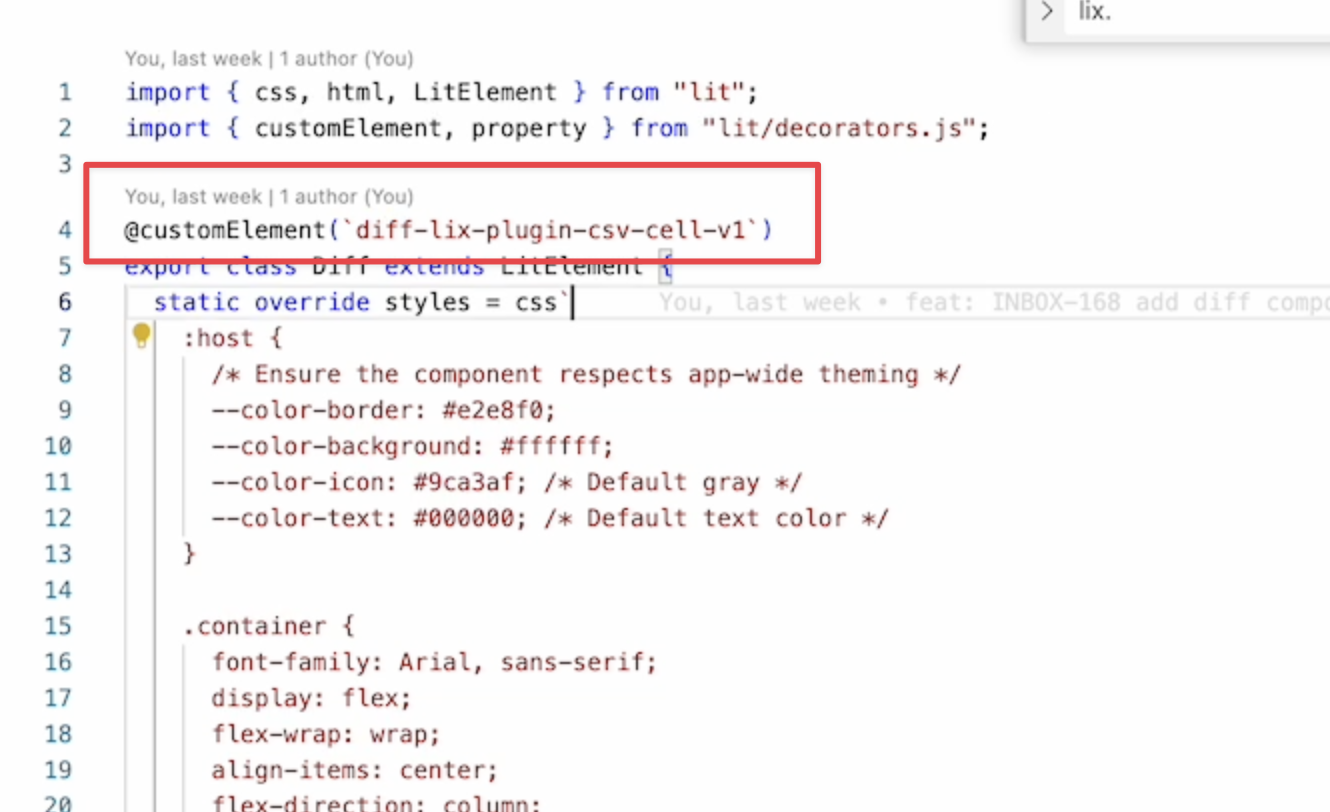The width and height of the screenshot is (1330, 812).
Task: Click the "Default text color" comment
Action: [716, 518]
